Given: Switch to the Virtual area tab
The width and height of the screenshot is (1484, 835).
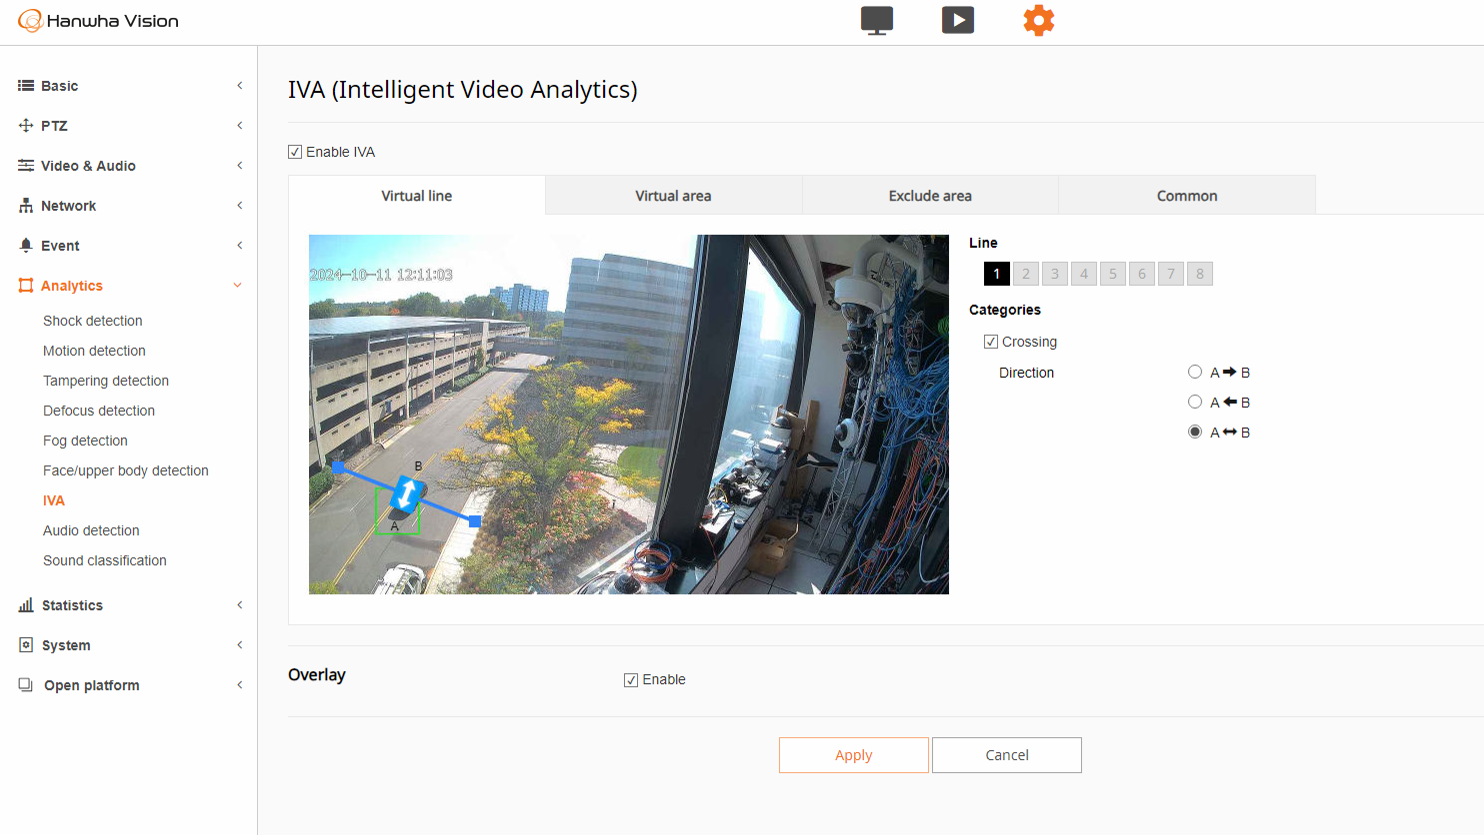Looking at the screenshot, I should pos(673,195).
